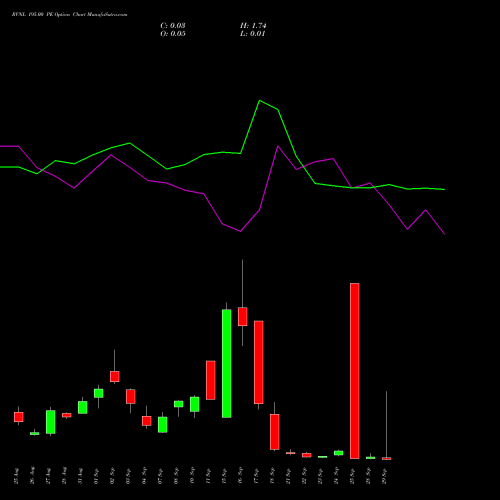Click the 17 Sep date label
Viewport: 500px width, 500px height.
click(x=256, y=476)
